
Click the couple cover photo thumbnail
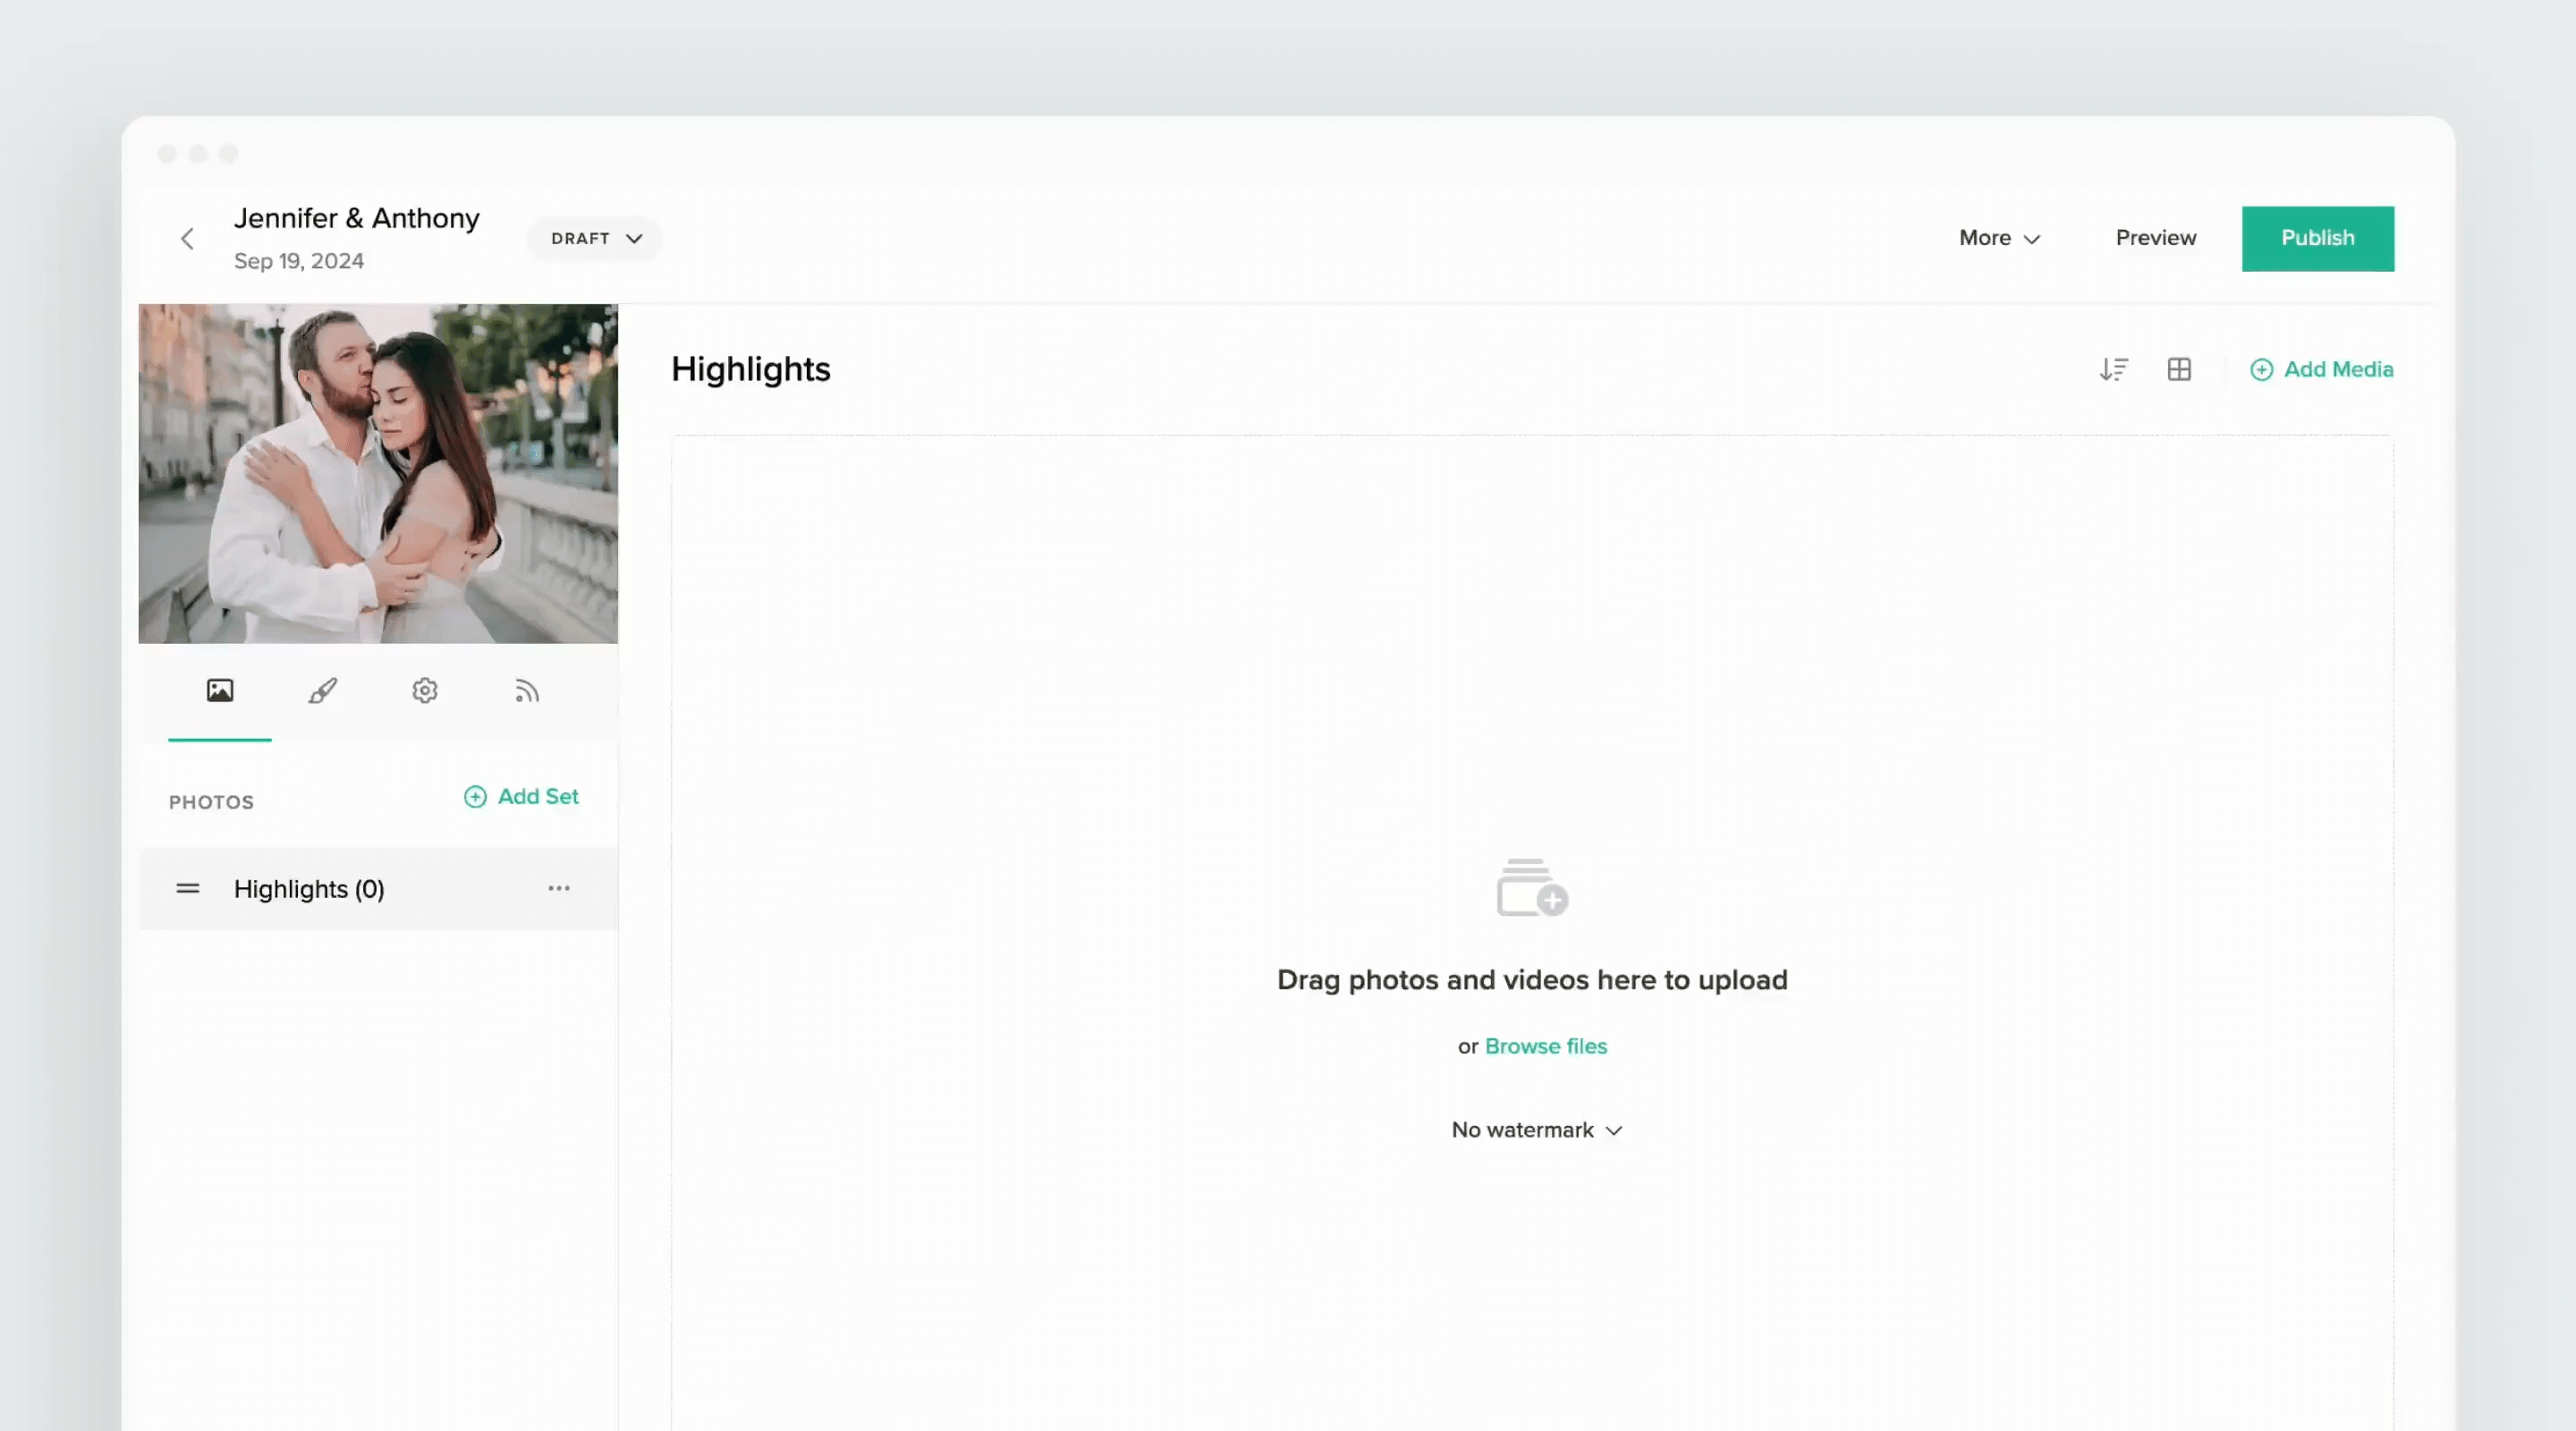click(x=378, y=474)
